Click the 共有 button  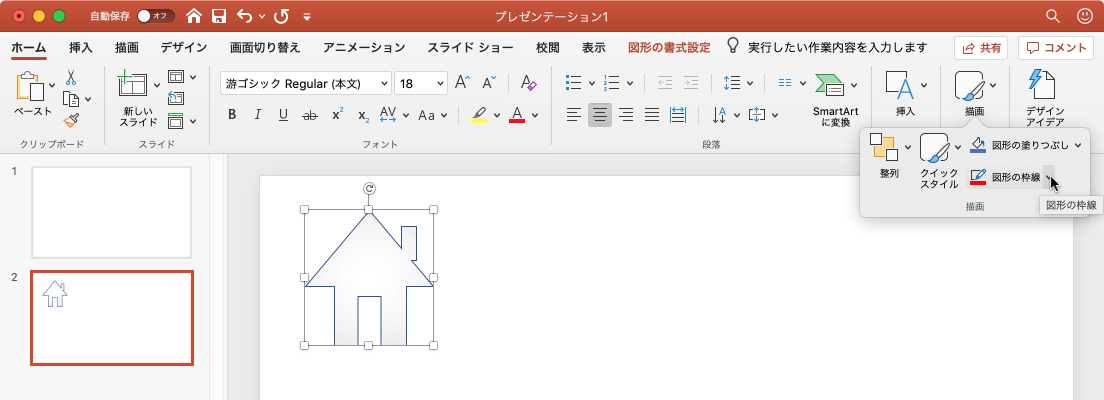[981, 48]
